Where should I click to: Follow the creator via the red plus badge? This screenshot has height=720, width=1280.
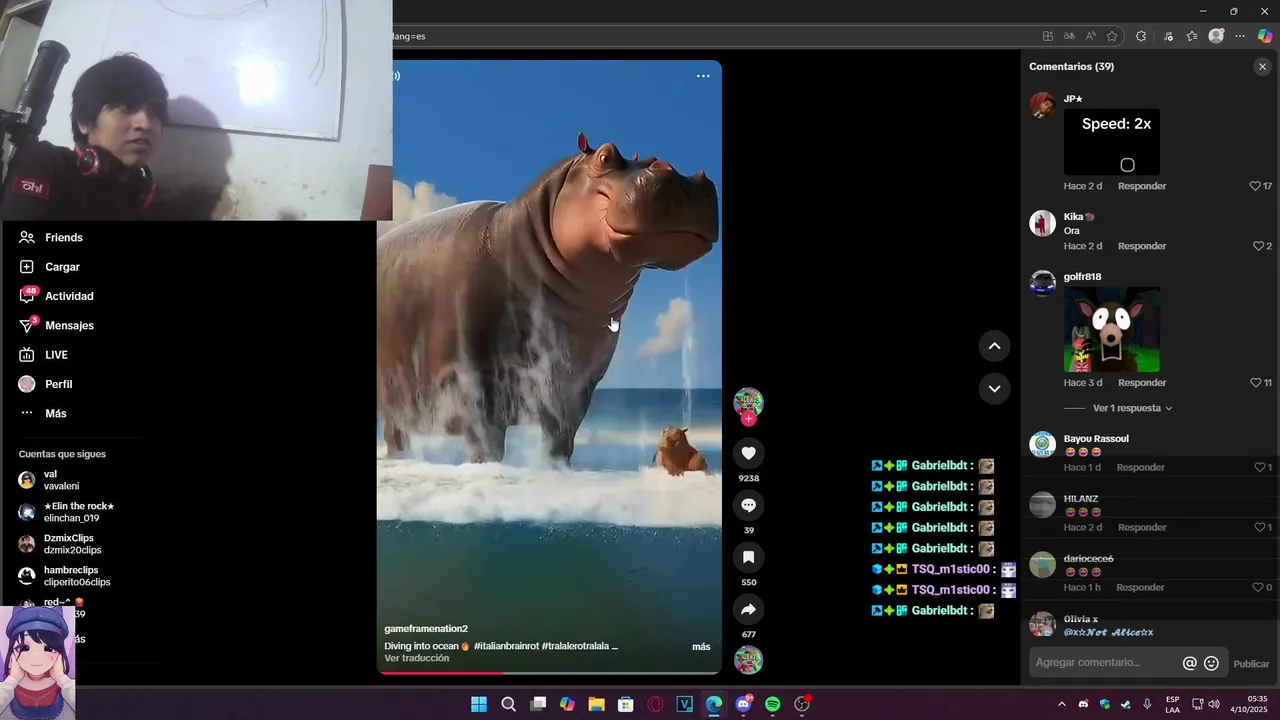click(x=748, y=419)
